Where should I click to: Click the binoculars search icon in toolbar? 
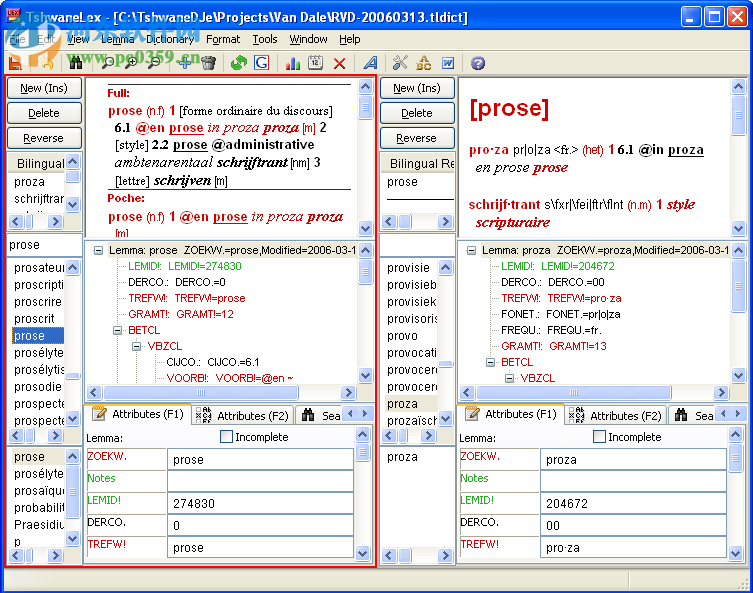[x=75, y=63]
